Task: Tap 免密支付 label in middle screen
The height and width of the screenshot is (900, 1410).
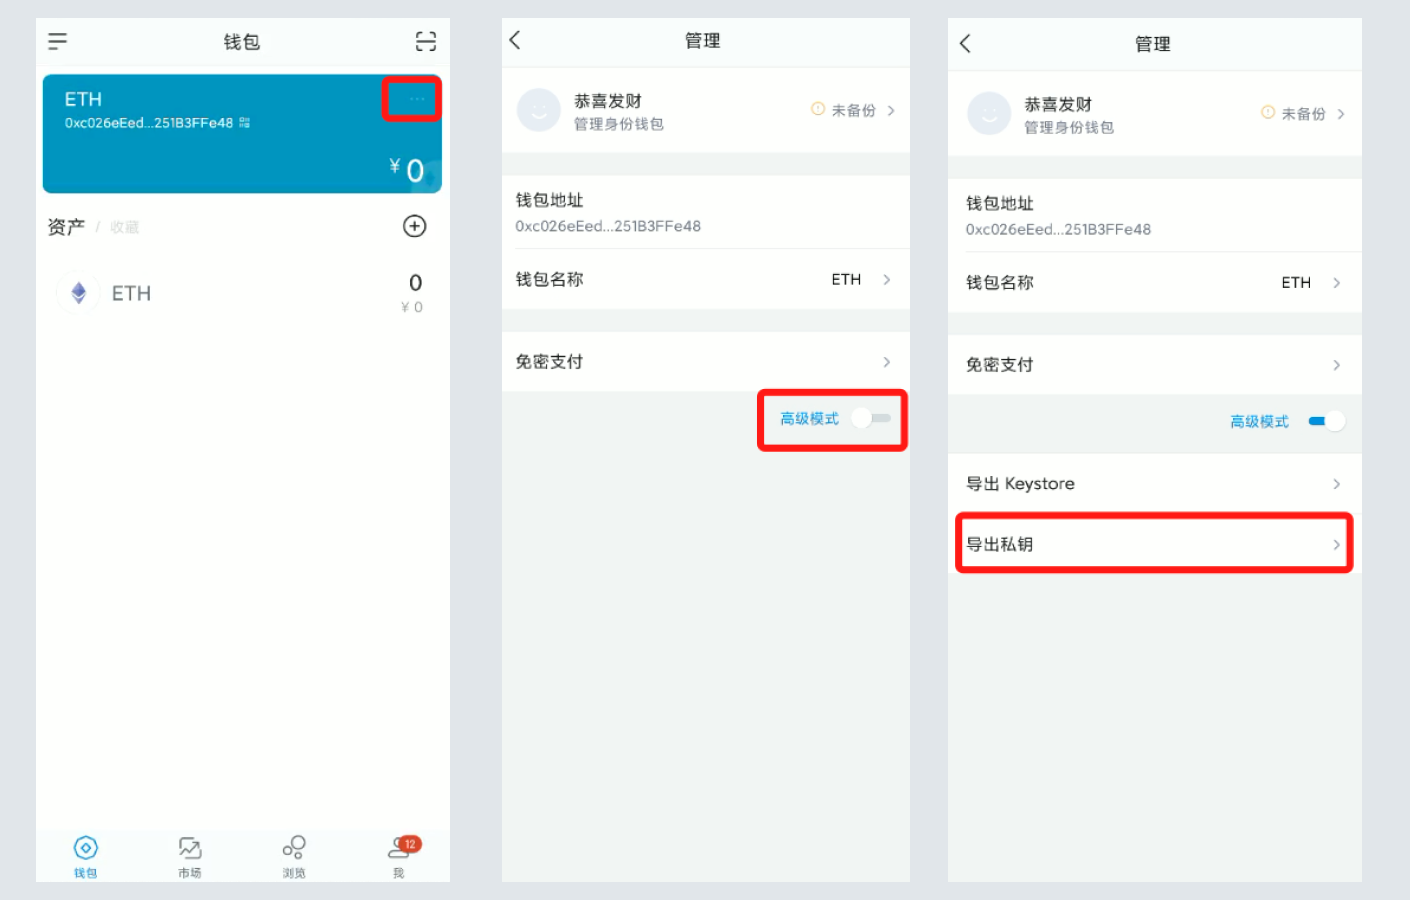Action: pyautogui.click(x=549, y=361)
